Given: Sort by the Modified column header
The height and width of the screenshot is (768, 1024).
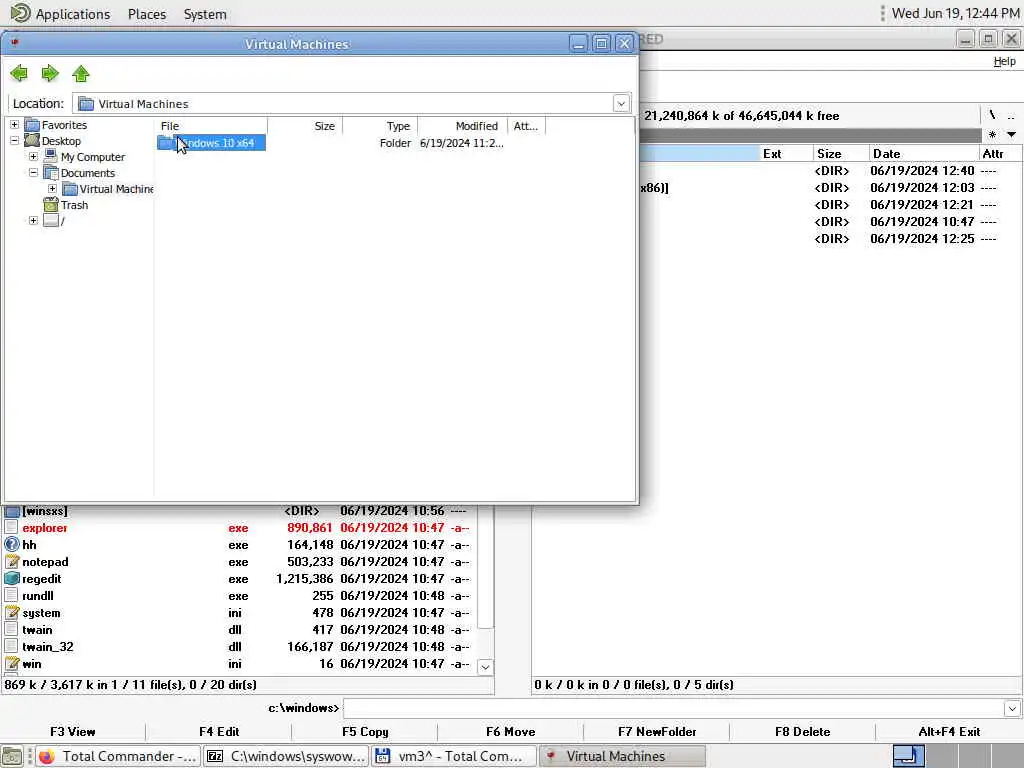Looking at the screenshot, I should click(x=462, y=125).
